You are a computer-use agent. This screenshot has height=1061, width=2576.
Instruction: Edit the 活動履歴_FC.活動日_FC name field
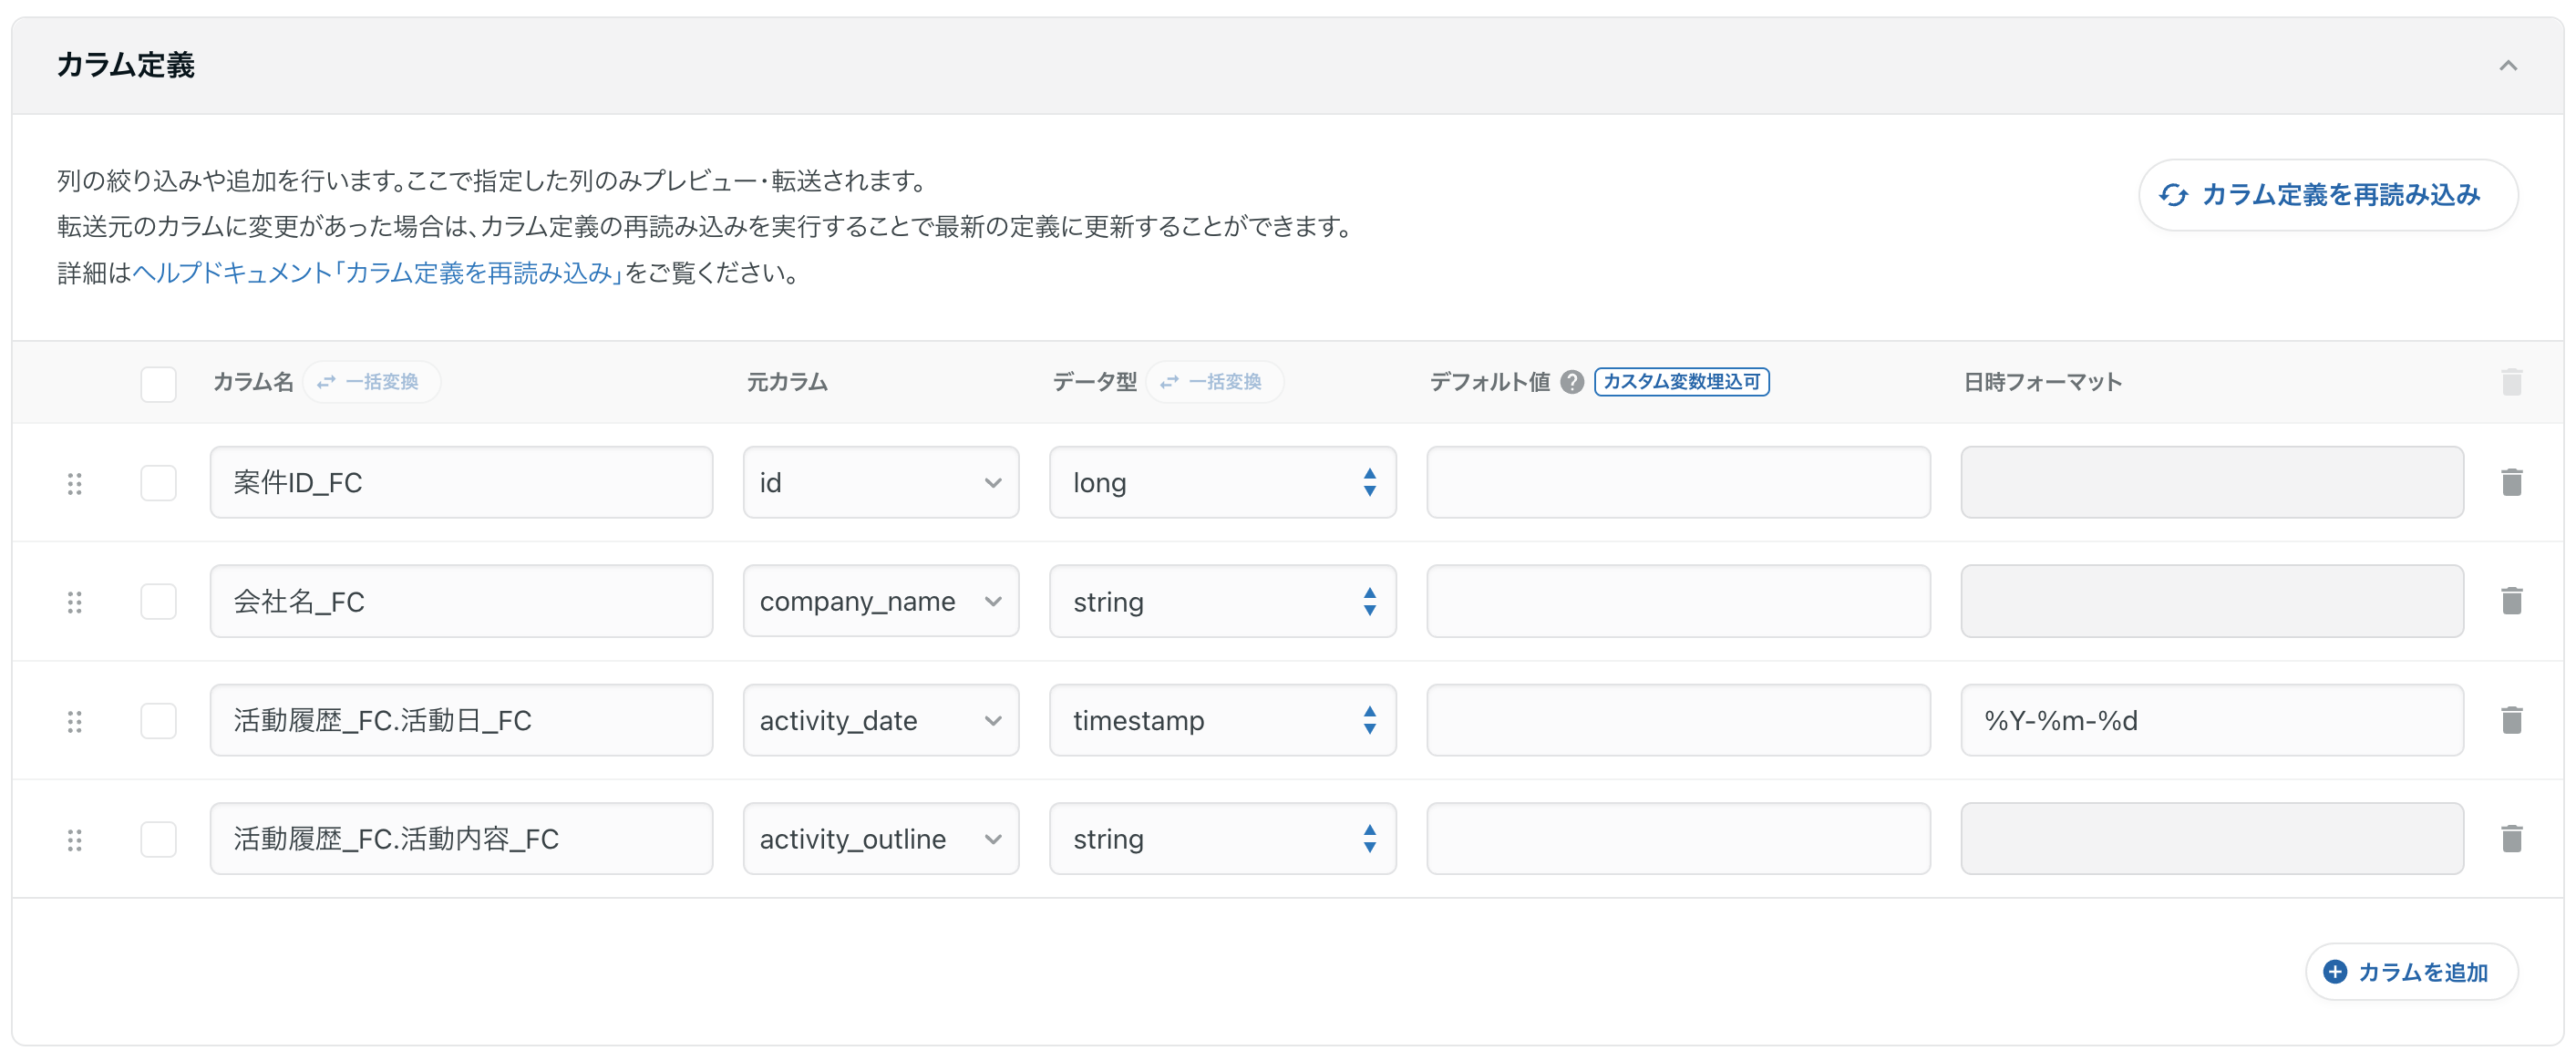[x=461, y=721]
